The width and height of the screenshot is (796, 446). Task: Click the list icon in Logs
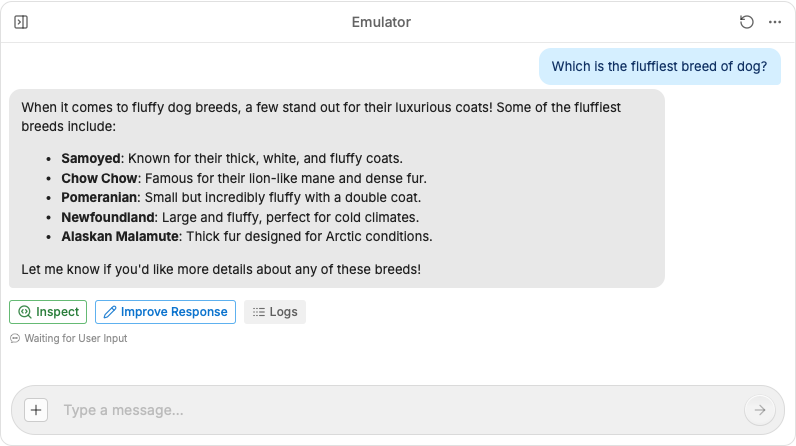(258, 312)
